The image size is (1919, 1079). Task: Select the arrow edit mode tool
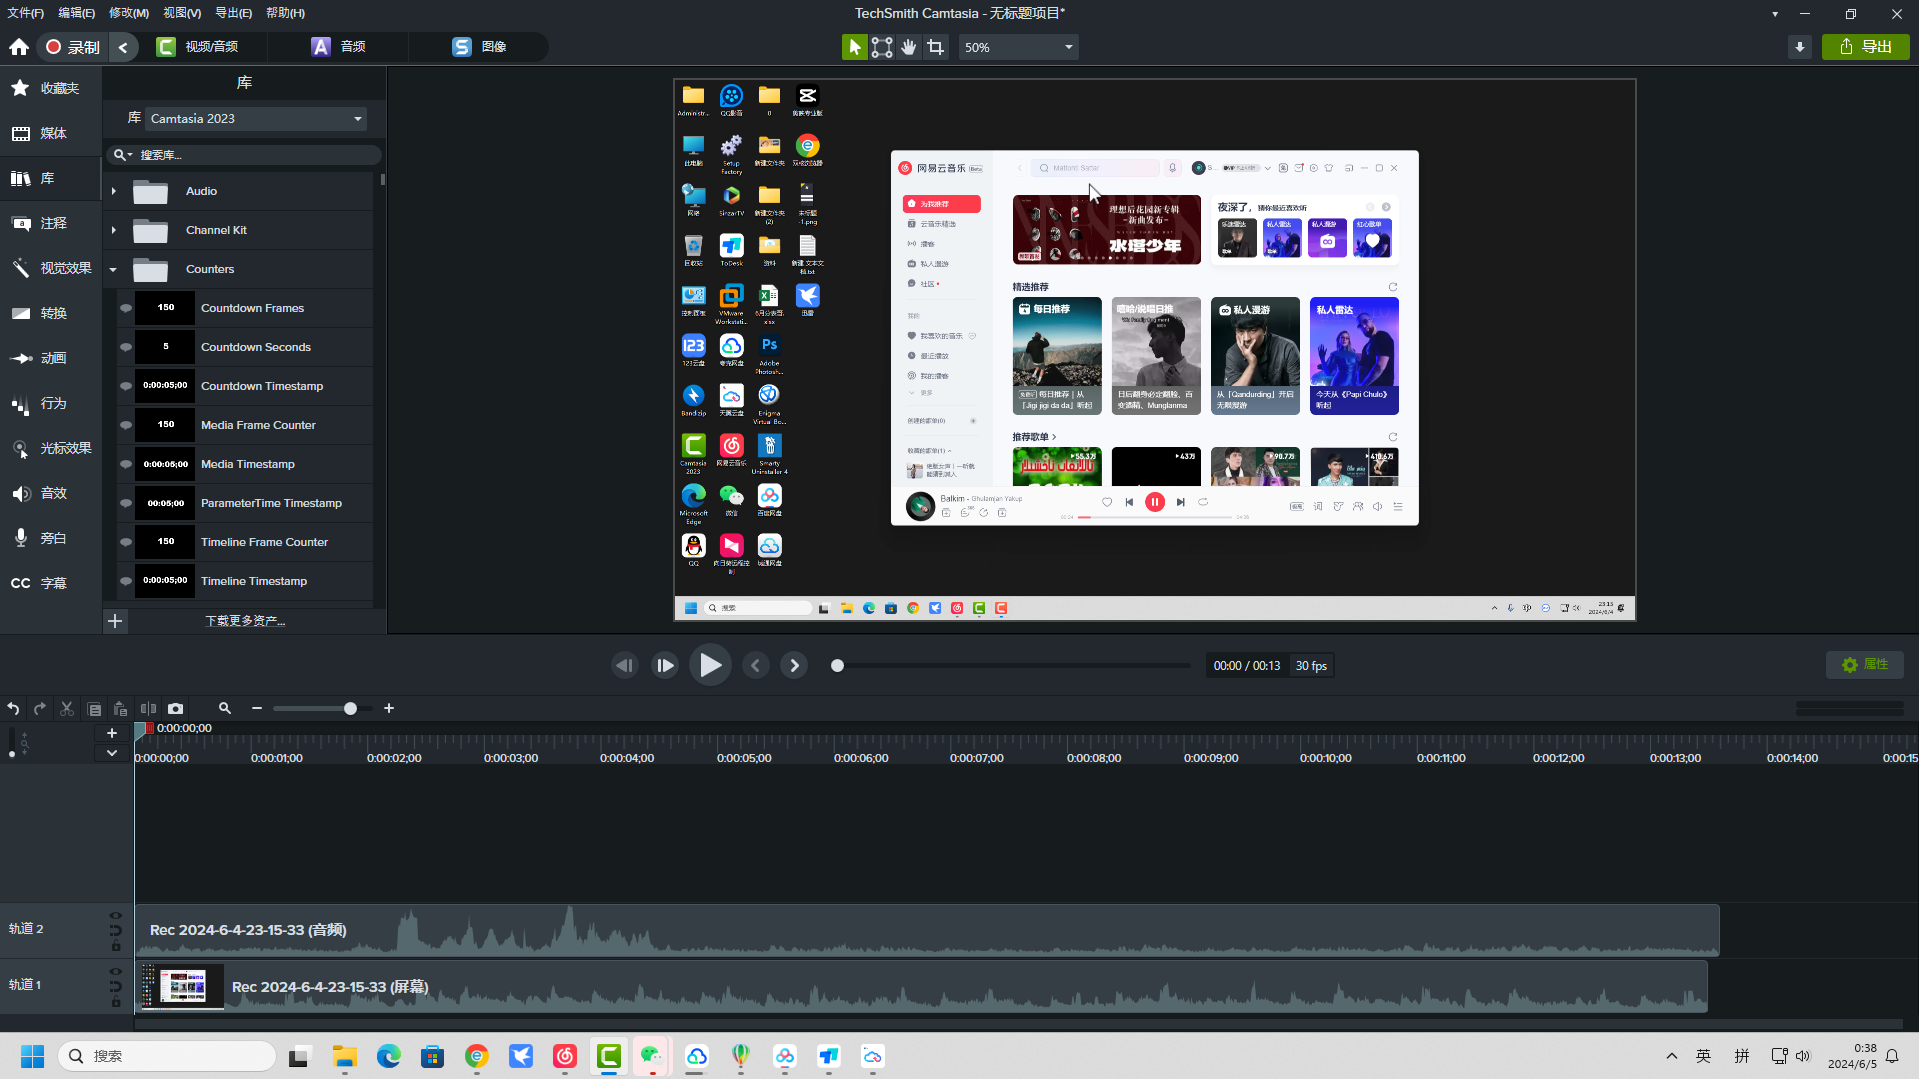854,47
